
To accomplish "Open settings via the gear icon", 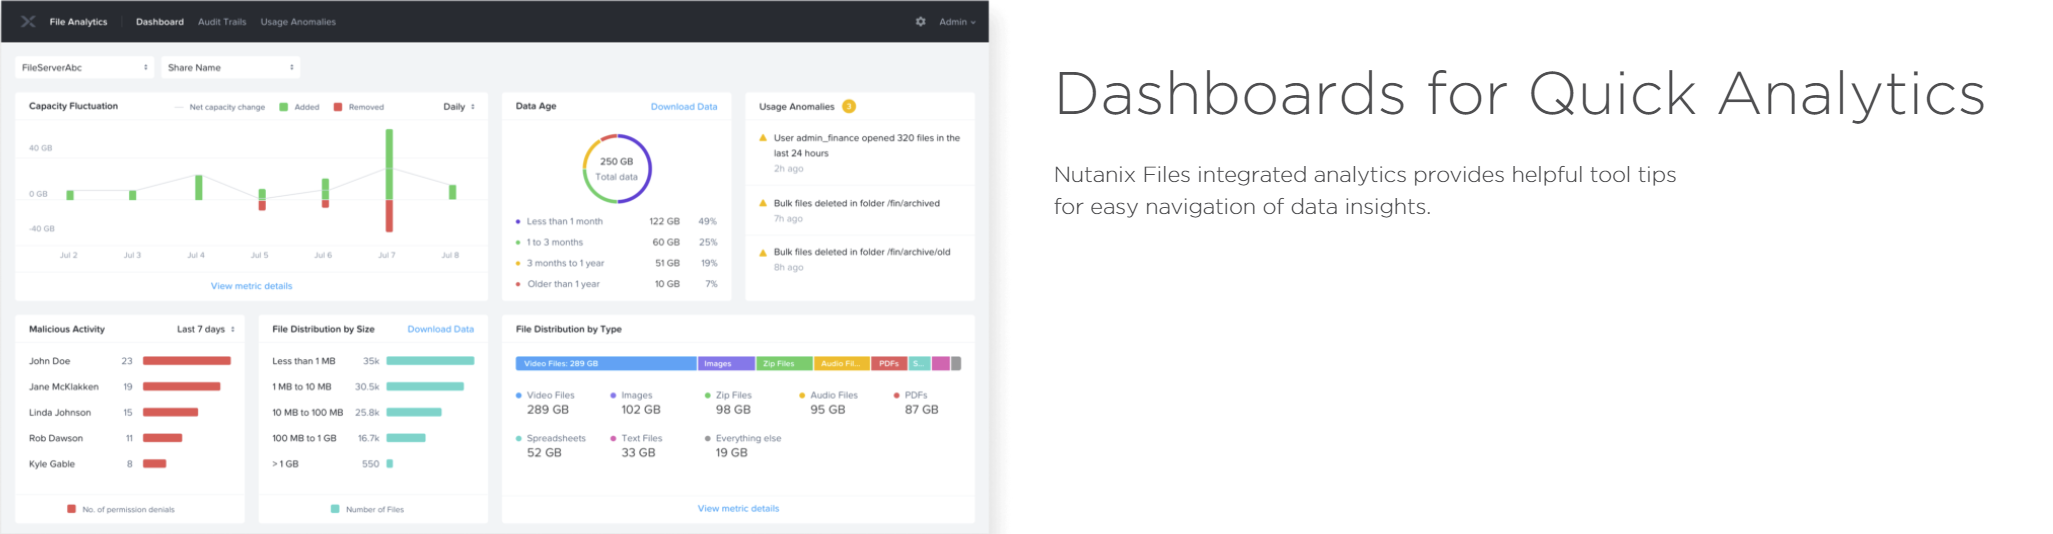I will pos(920,21).
